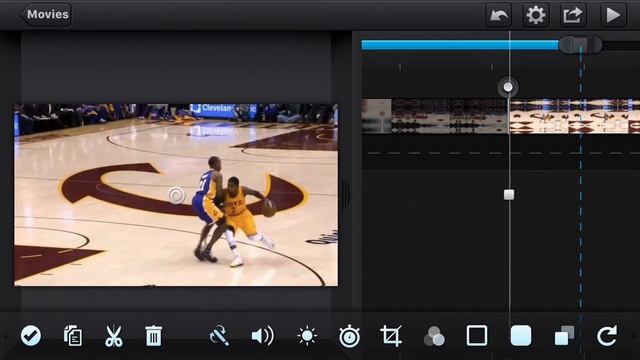The width and height of the screenshot is (640, 360).
Task: Tap the preview panel divider grip
Action: [347, 194]
